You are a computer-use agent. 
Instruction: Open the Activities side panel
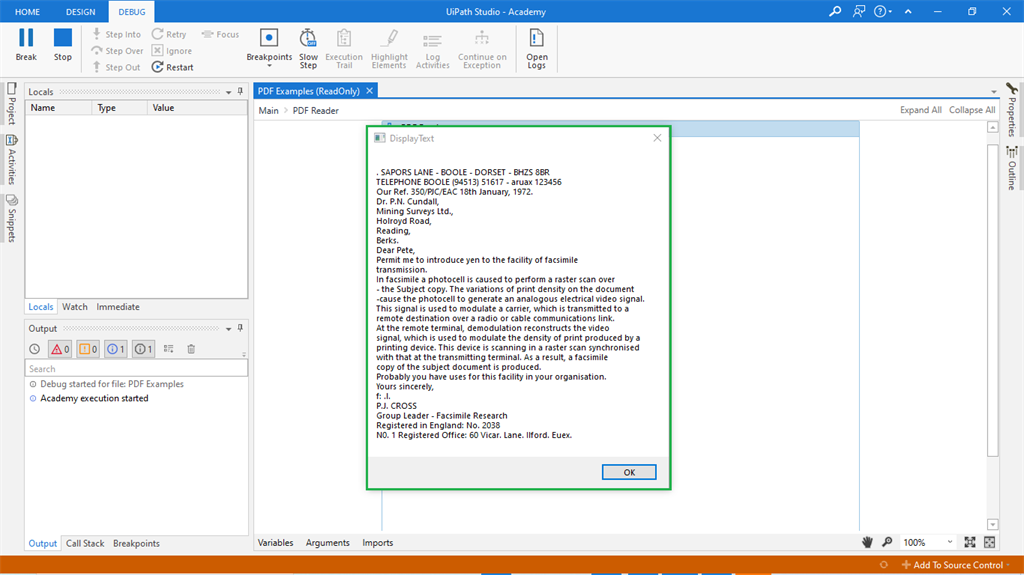coord(12,159)
